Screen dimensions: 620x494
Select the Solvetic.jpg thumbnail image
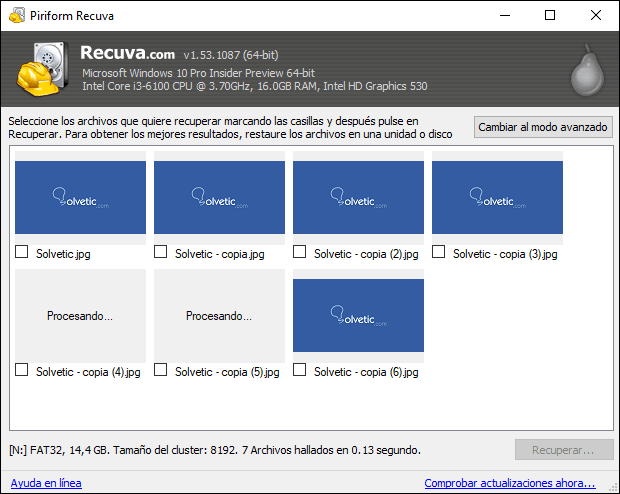(x=80, y=197)
